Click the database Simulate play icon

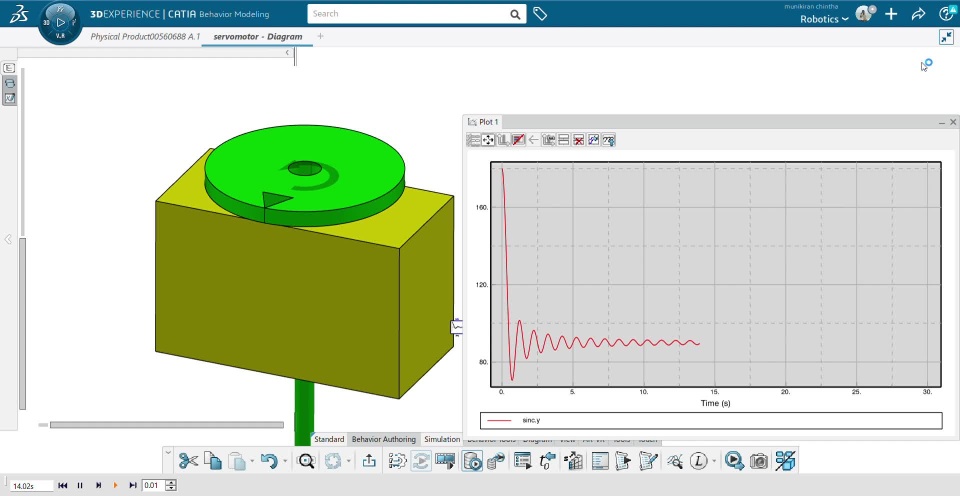(x=472, y=460)
